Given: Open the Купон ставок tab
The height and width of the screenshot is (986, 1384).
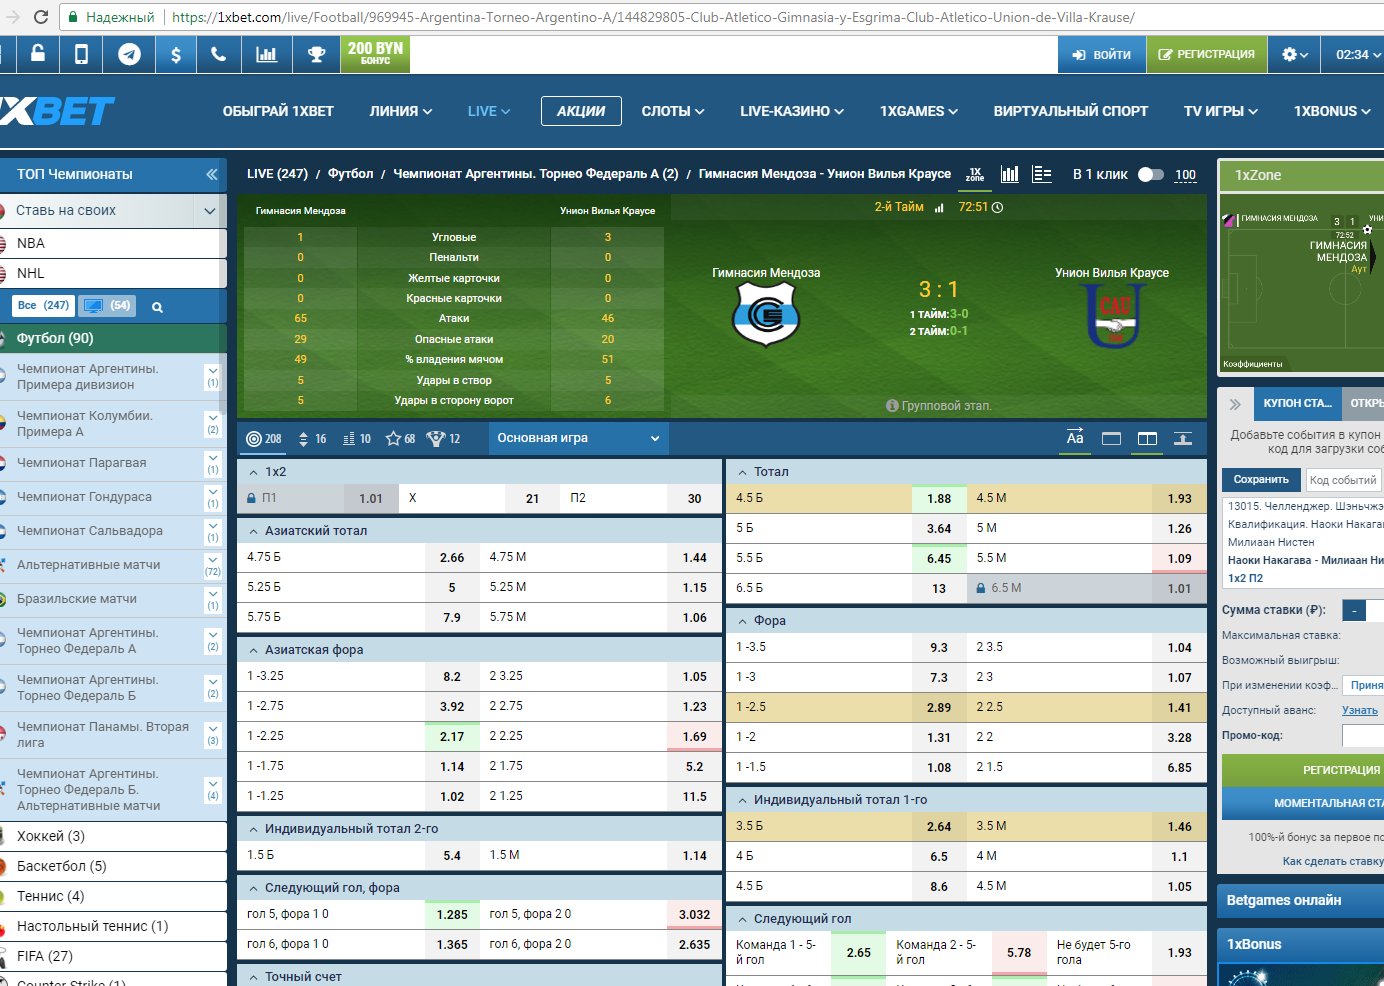Looking at the screenshot, I should click(x=1297, y=403).
